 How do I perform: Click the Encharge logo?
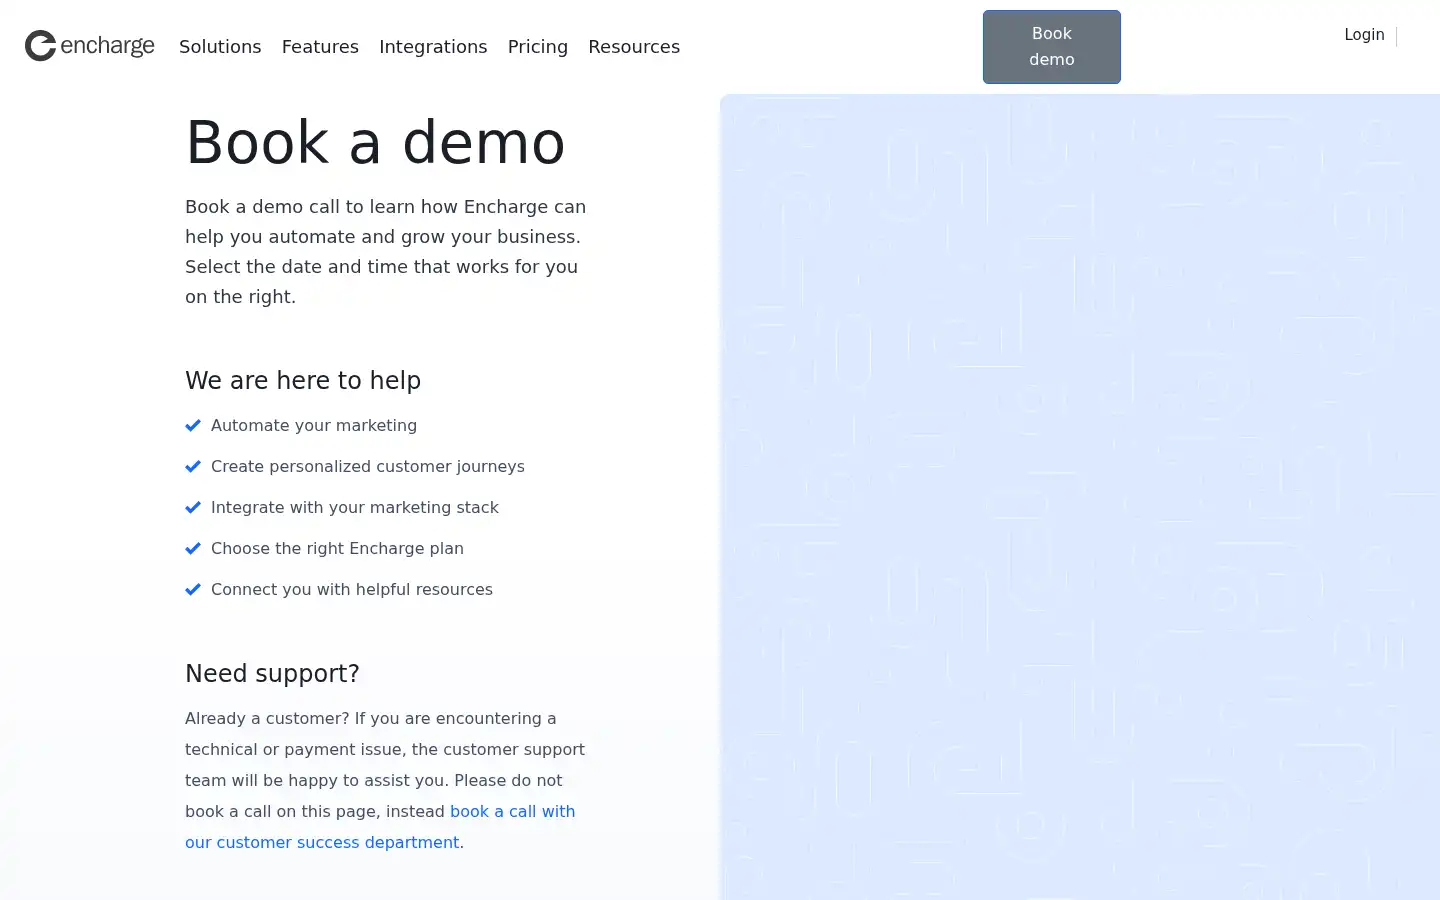click(x=90, y=46)
